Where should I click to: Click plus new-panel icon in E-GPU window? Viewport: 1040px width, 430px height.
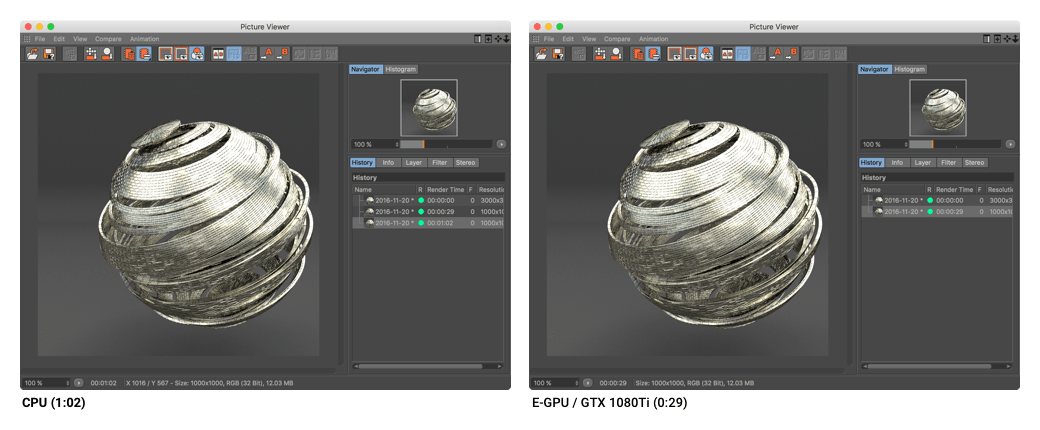pos(998,38)
